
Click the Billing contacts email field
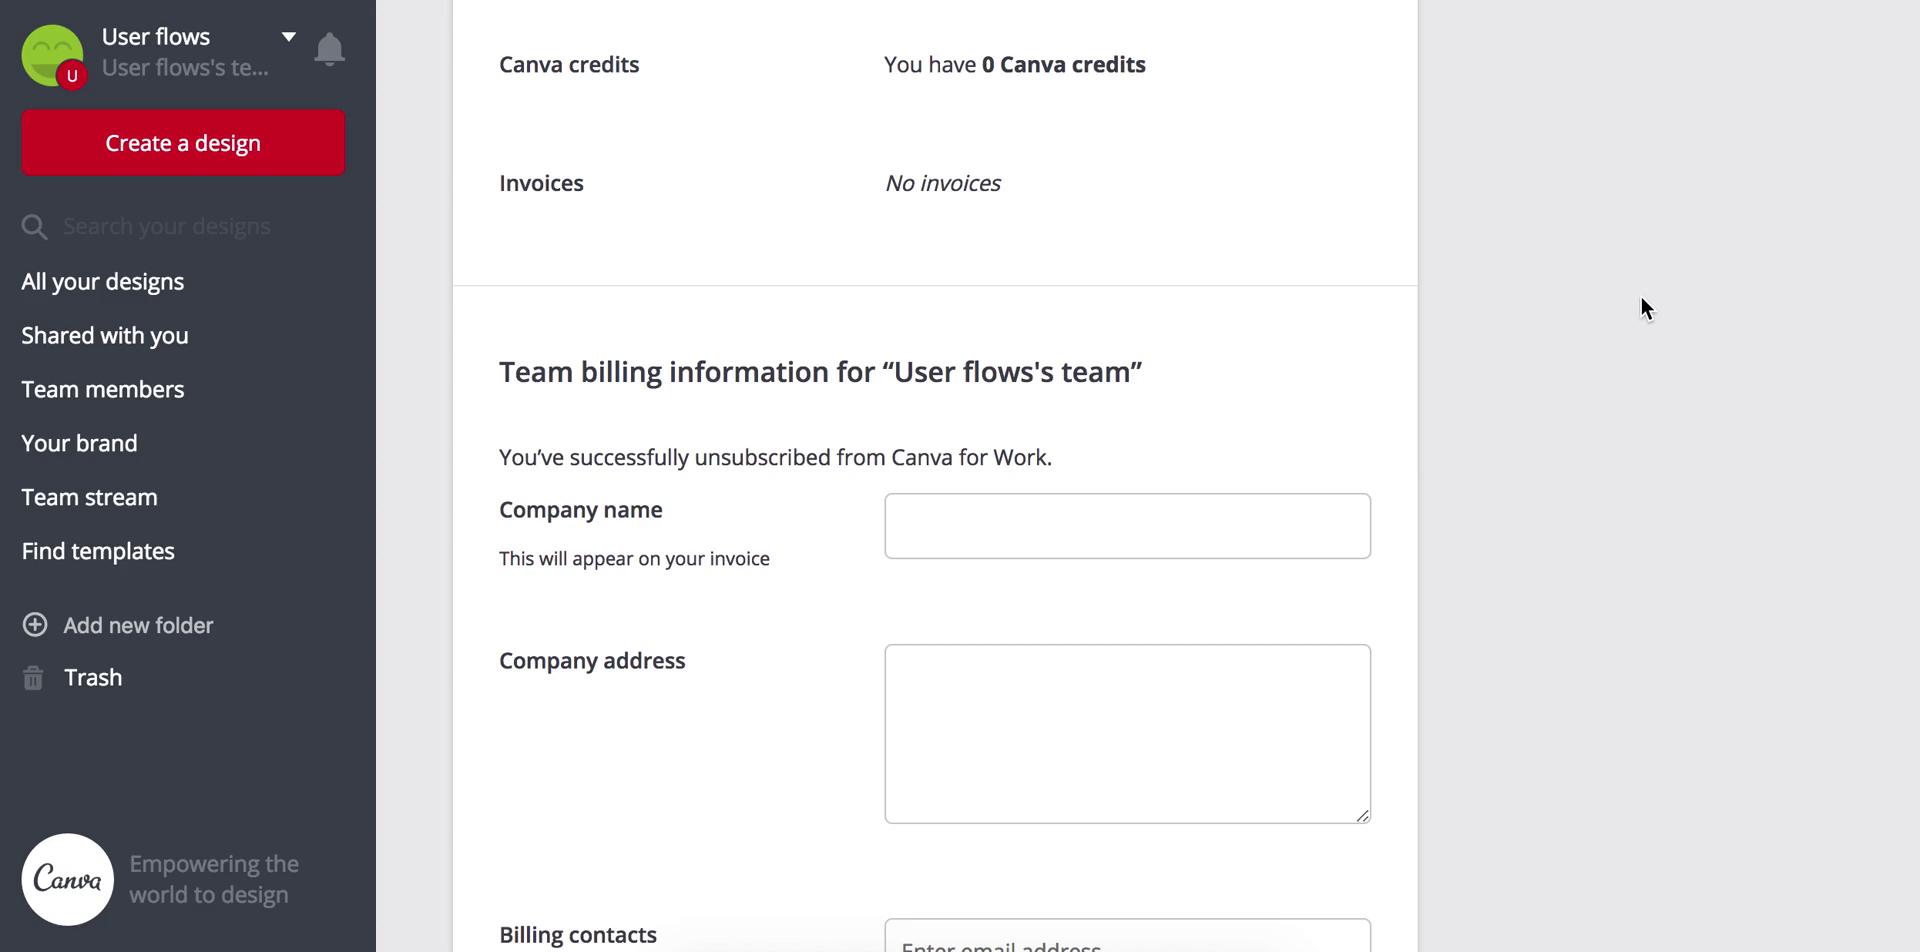(x=1127, y=936)
